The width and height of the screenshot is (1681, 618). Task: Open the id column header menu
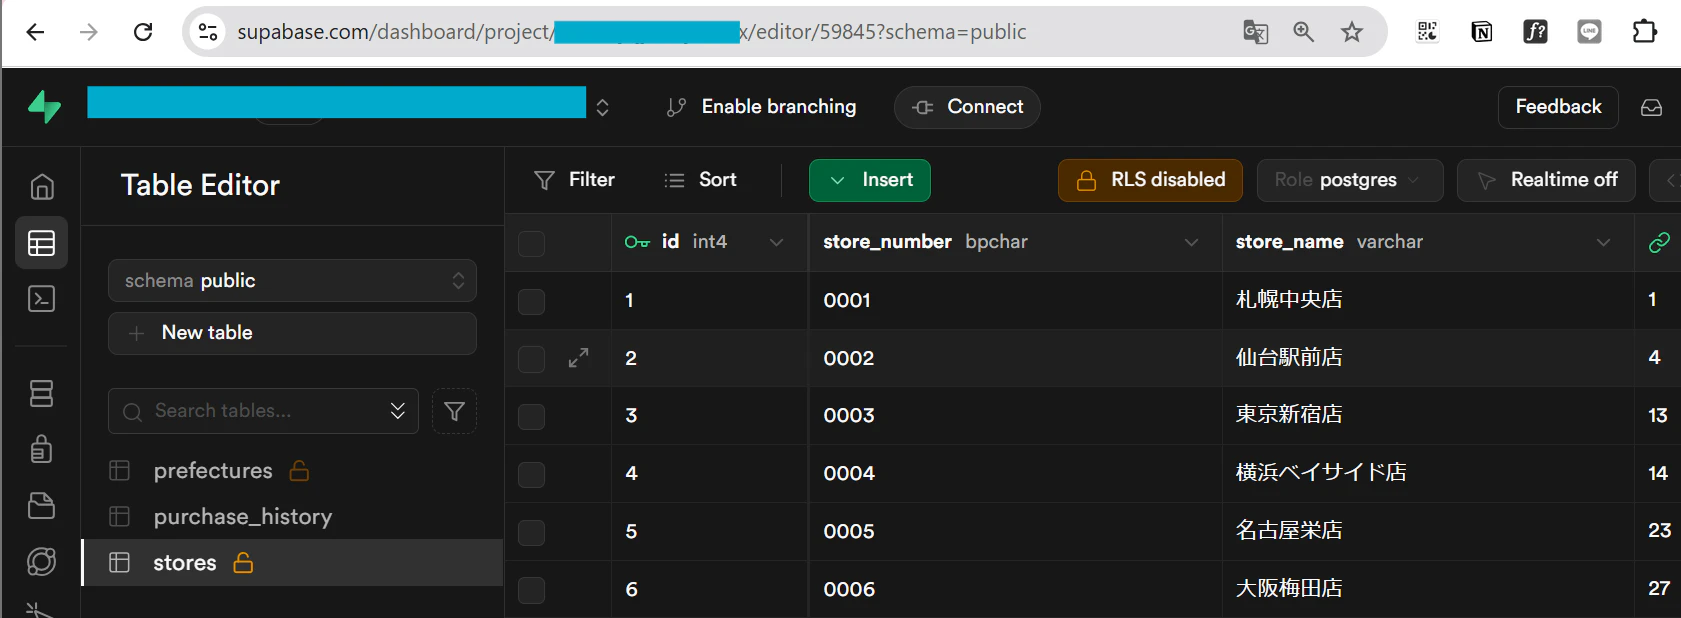776,242
